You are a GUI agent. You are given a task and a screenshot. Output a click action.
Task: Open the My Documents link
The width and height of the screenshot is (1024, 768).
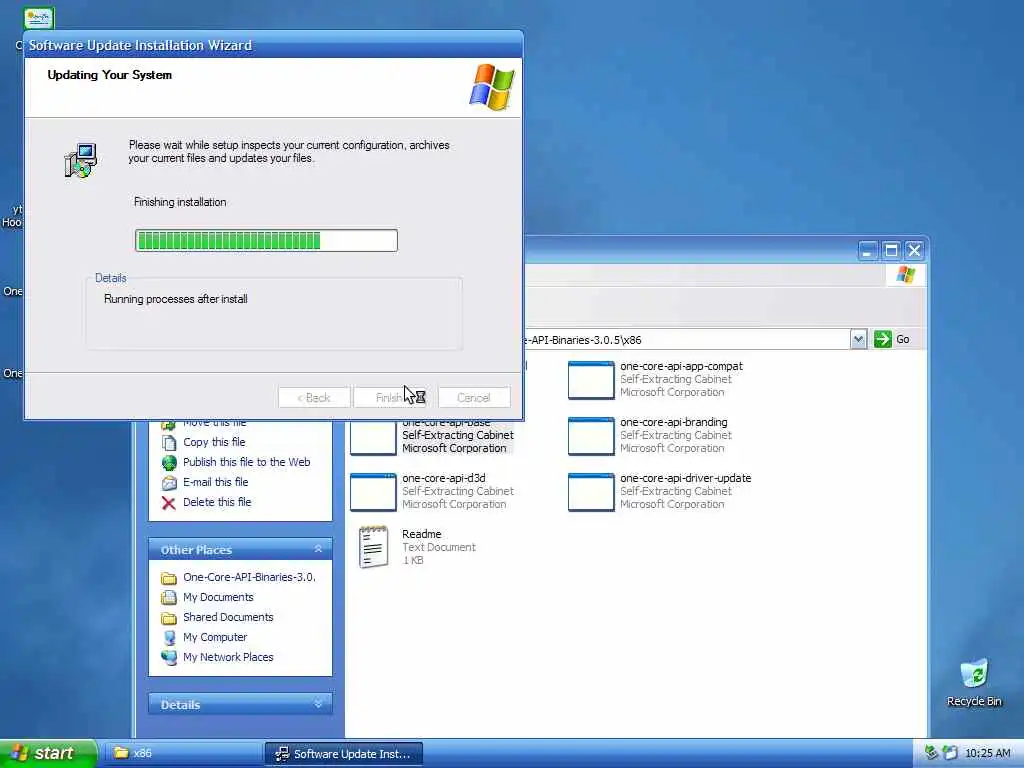coord(218,597)
